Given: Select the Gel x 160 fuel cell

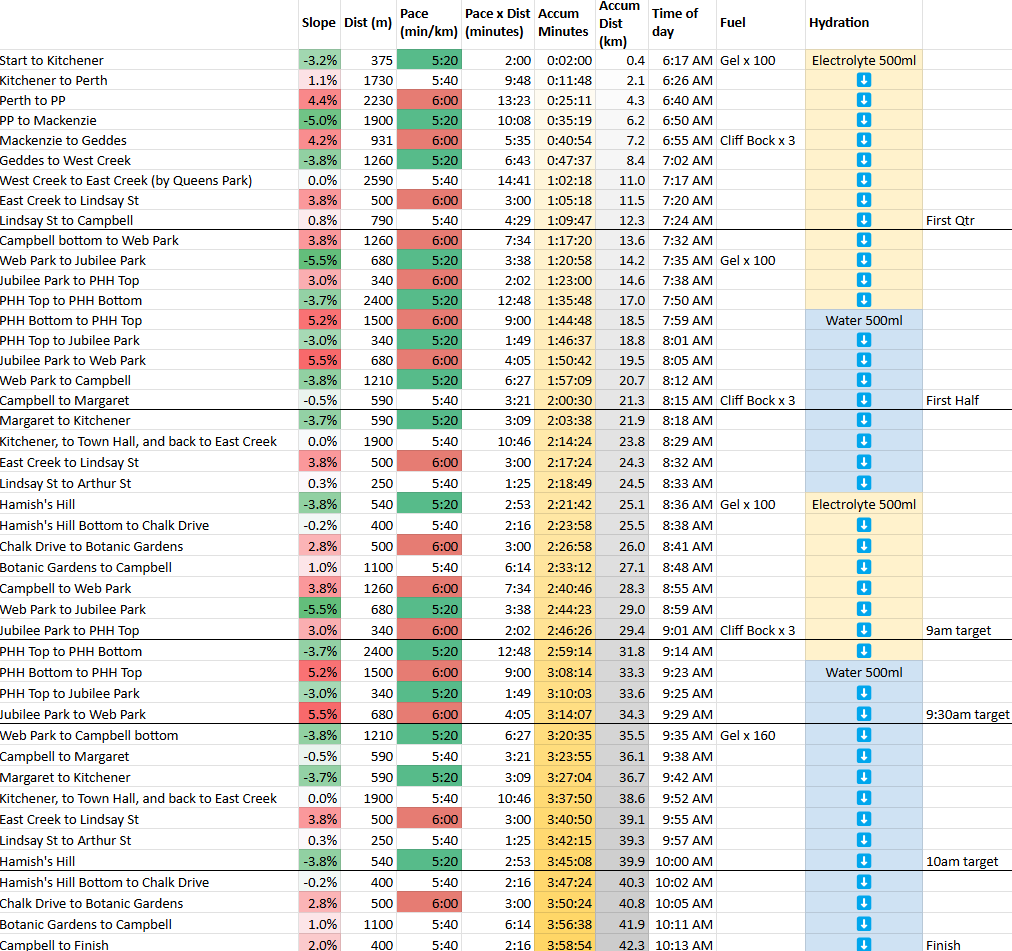Looking at the screenshot, I should click(x=747, y=734).
